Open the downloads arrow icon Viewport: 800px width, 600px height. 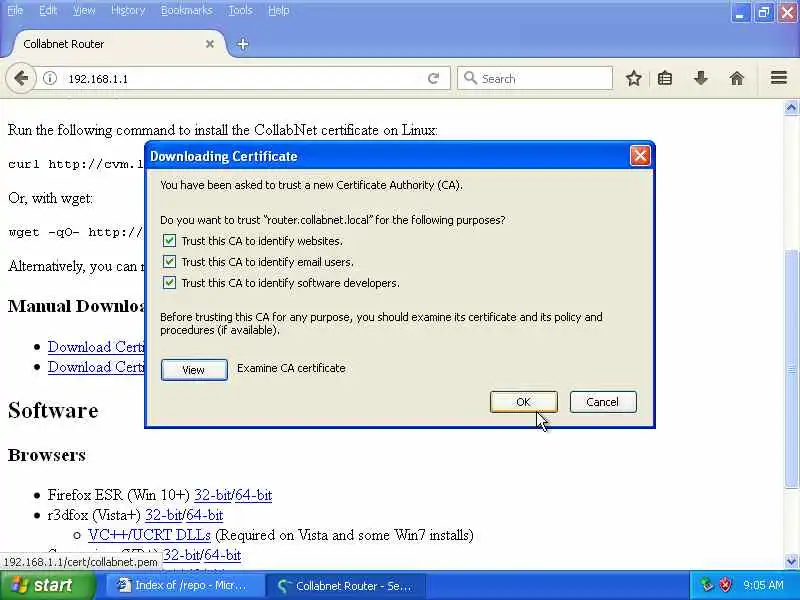tap(701, 79)
